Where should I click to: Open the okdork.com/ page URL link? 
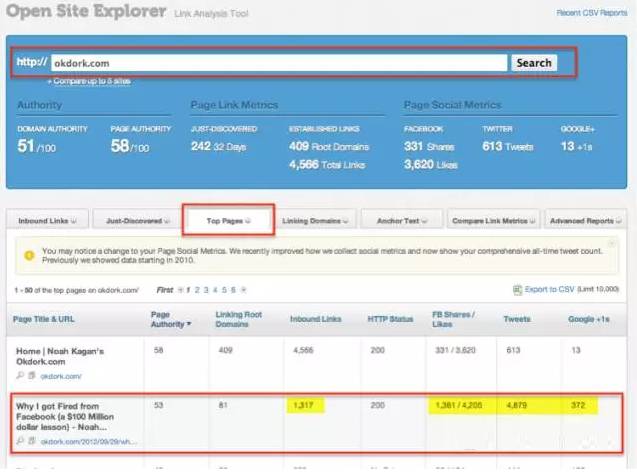(61, 377)
